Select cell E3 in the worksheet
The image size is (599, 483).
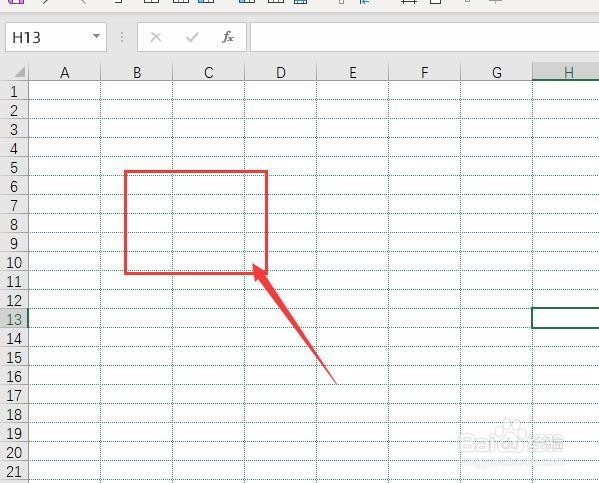(353, 128)
